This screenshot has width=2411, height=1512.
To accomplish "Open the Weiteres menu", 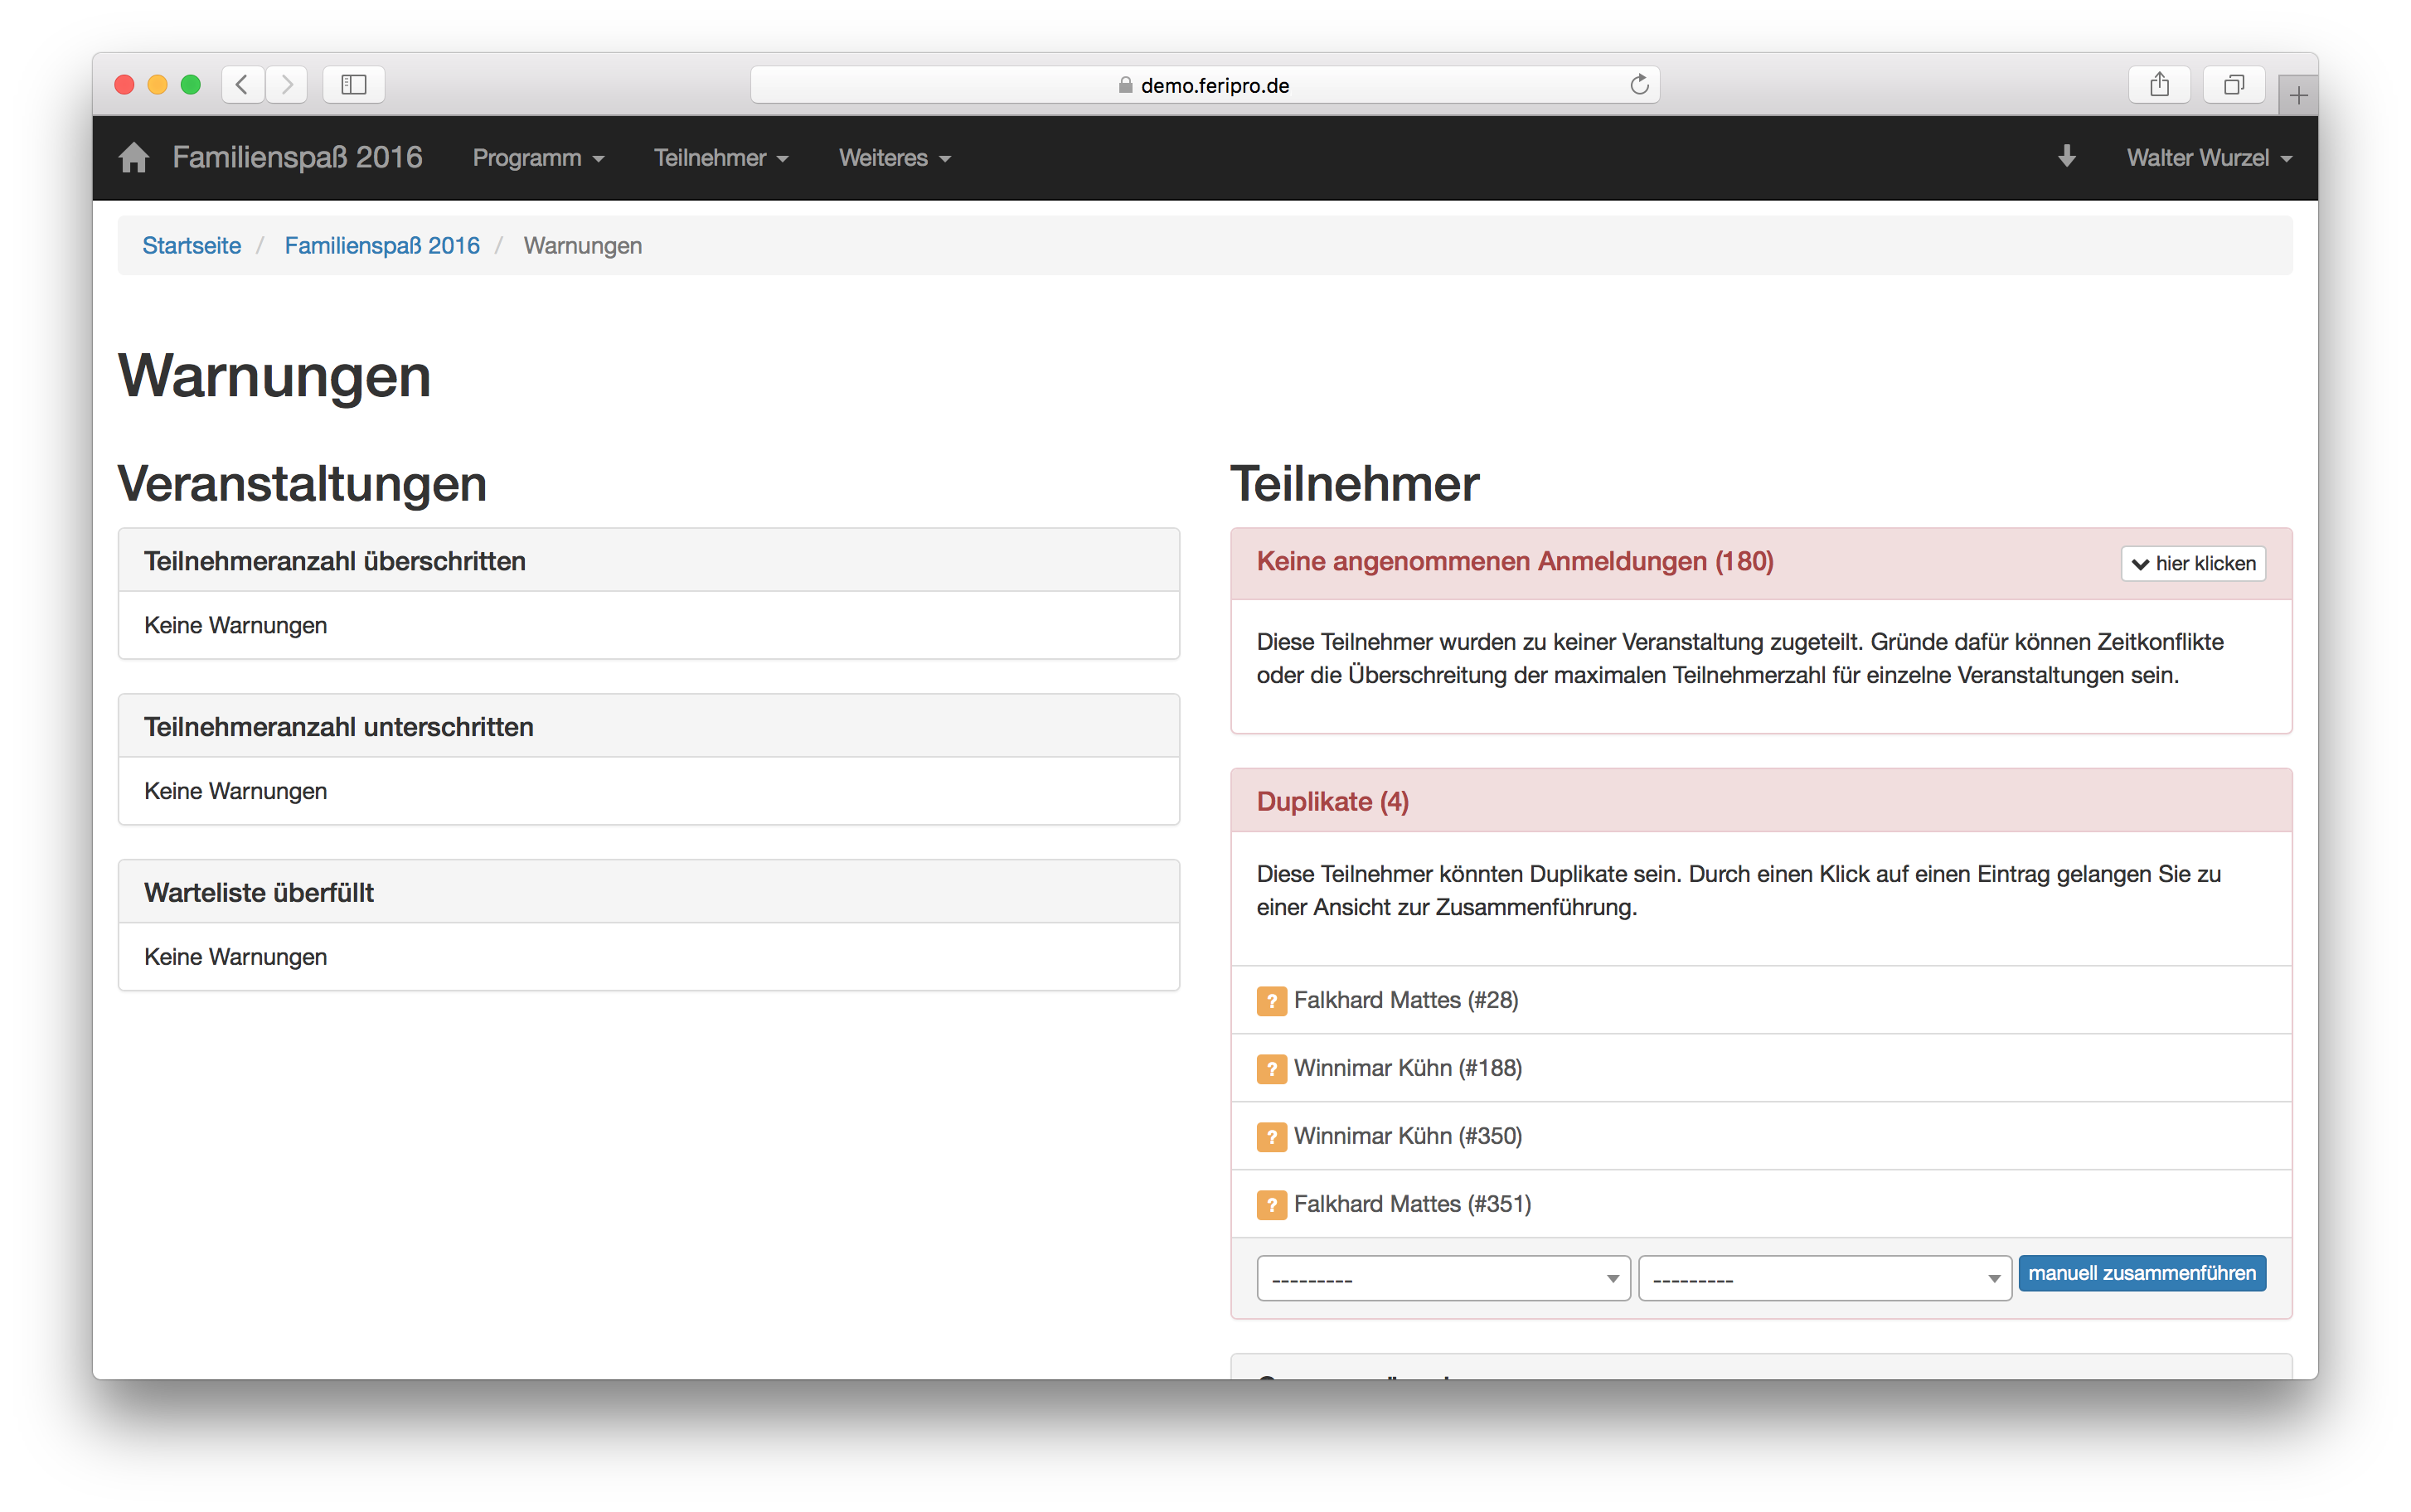I will 894,158.
